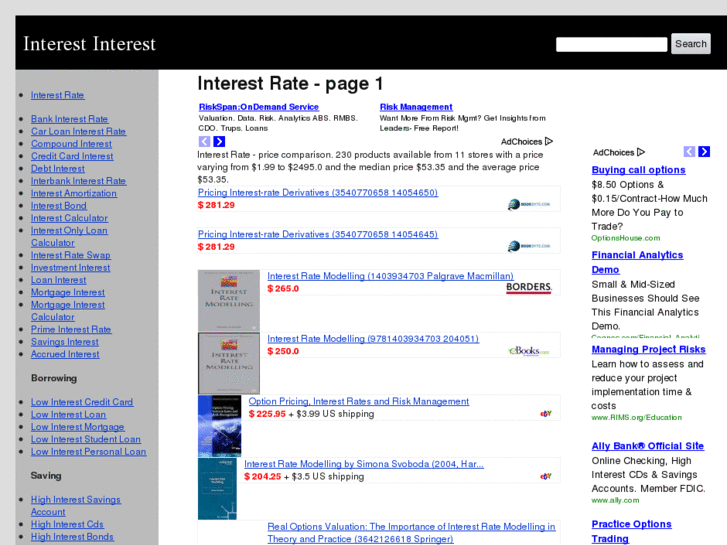
Task: Open the Simona Svoboda book cover thumbnail
Action: [x=217, y=488]
